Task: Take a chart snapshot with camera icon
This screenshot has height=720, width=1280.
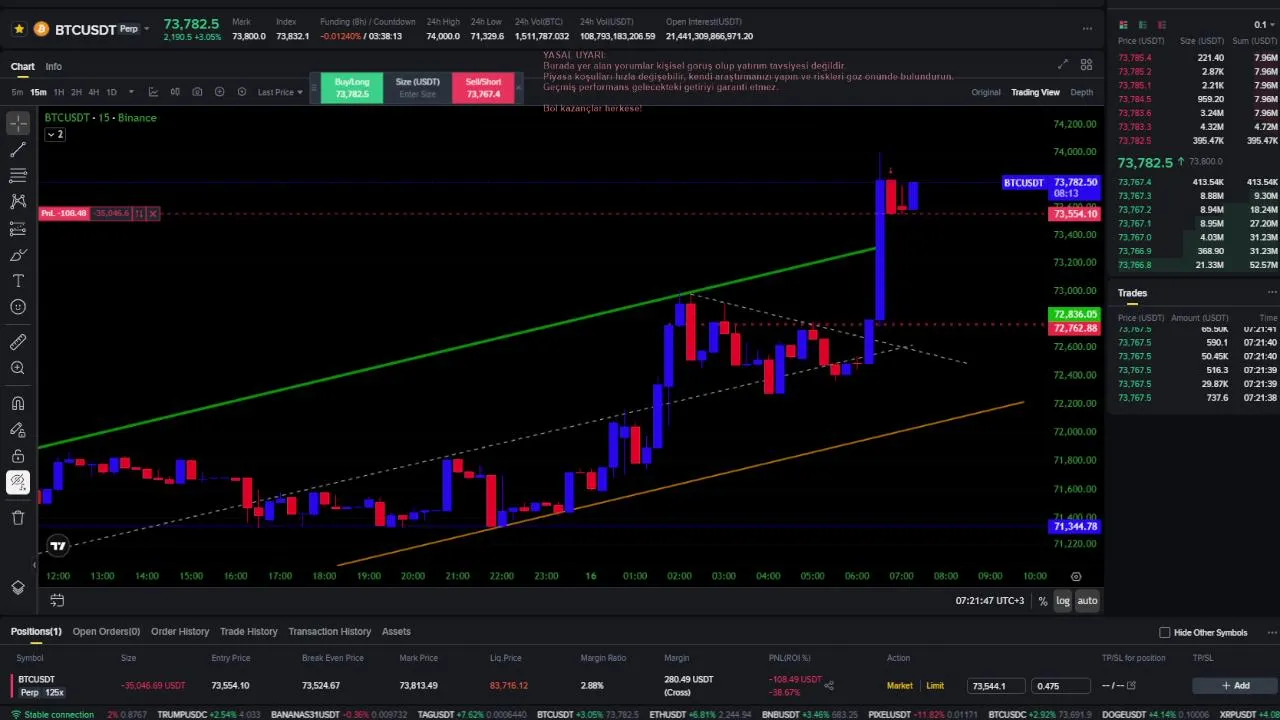Action: [197, 92]
